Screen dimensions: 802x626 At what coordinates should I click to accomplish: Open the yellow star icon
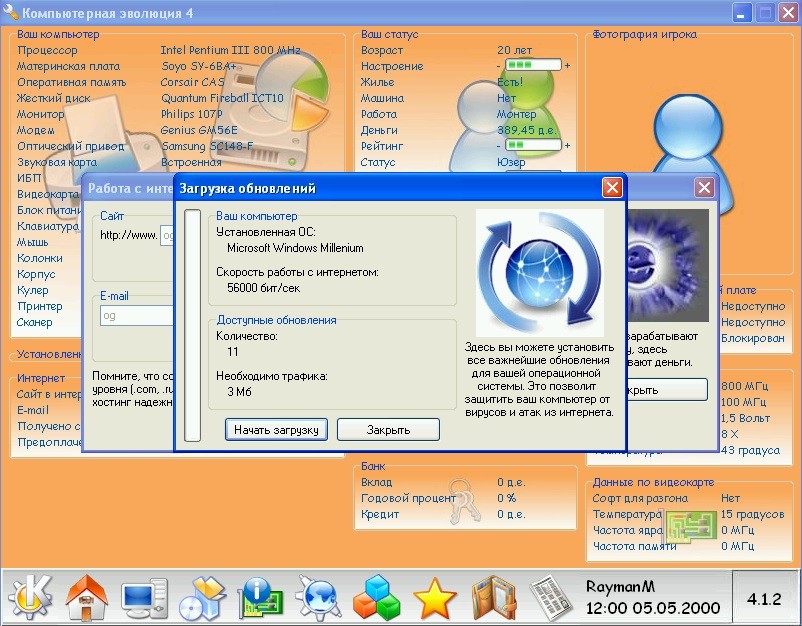point(434,597)
